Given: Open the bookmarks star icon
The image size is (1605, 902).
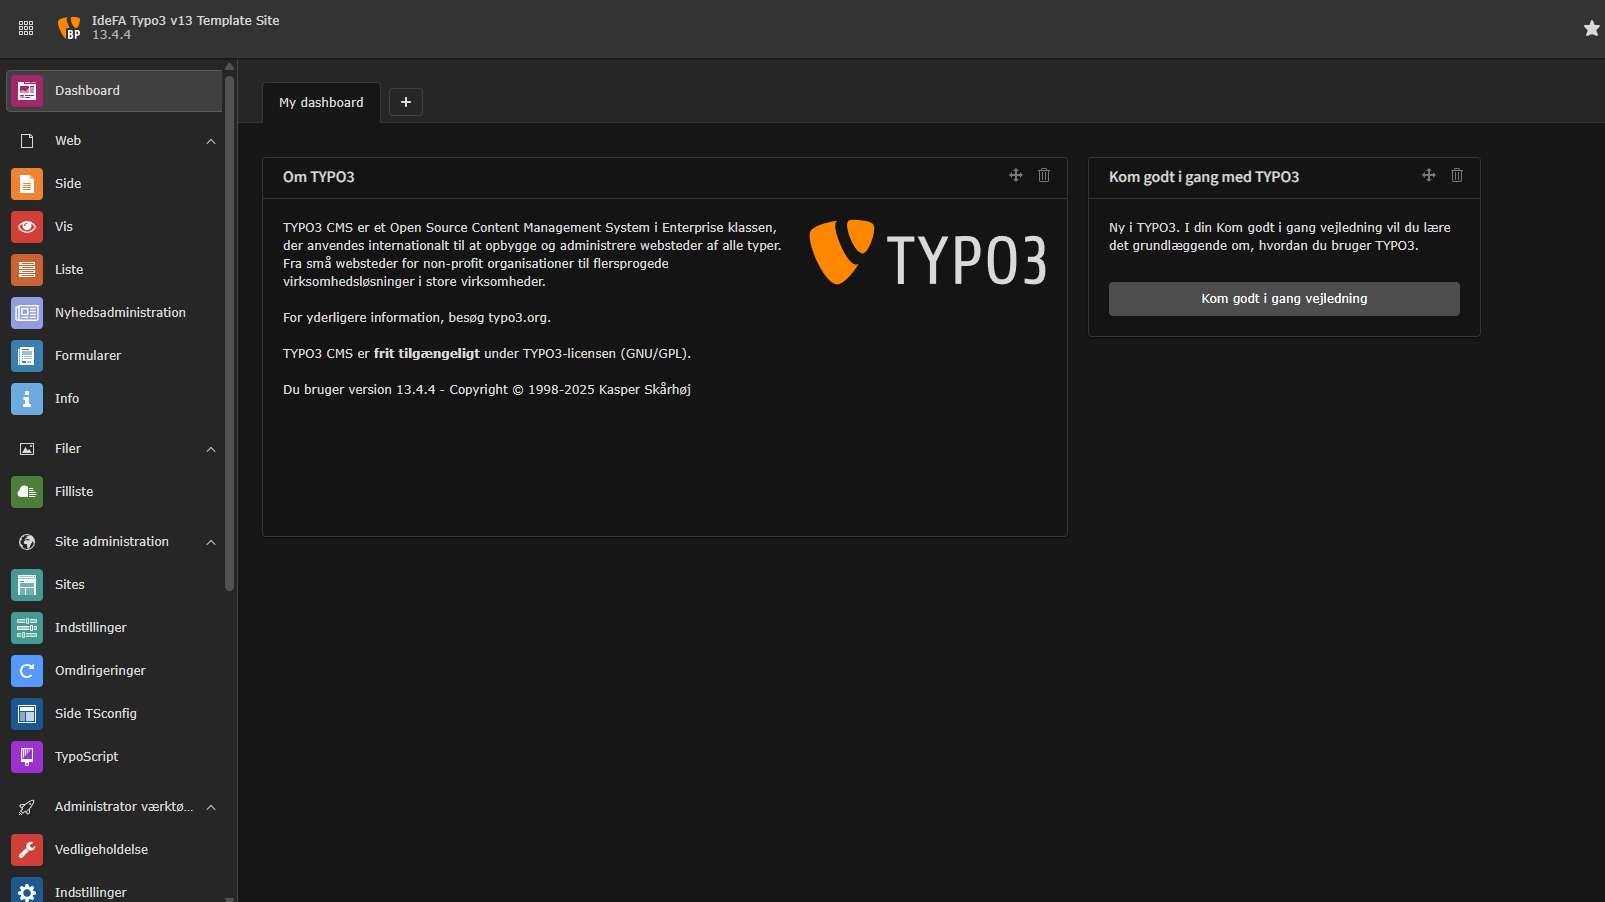Looking at the screenshot, I should 1591,28.
